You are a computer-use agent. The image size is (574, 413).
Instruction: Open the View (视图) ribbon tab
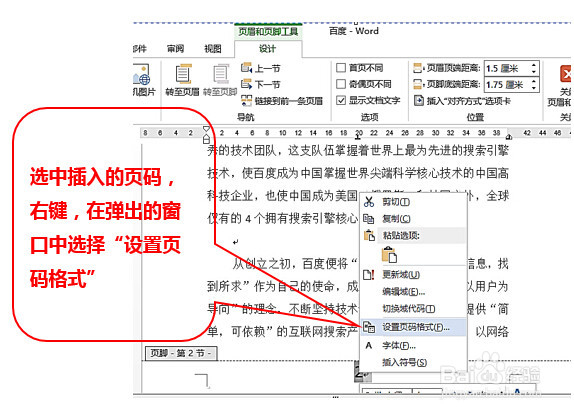pos(213,49)
